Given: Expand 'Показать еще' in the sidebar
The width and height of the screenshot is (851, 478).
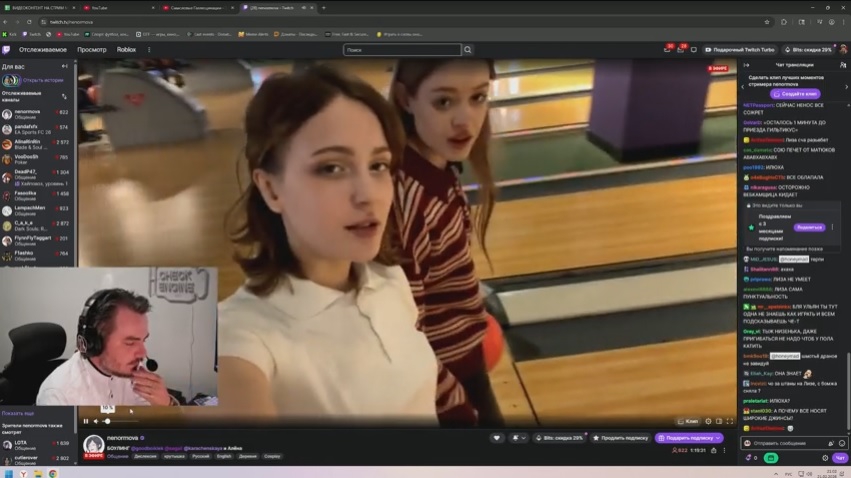Looking at the screenshot, I should (x=17, y=413).
